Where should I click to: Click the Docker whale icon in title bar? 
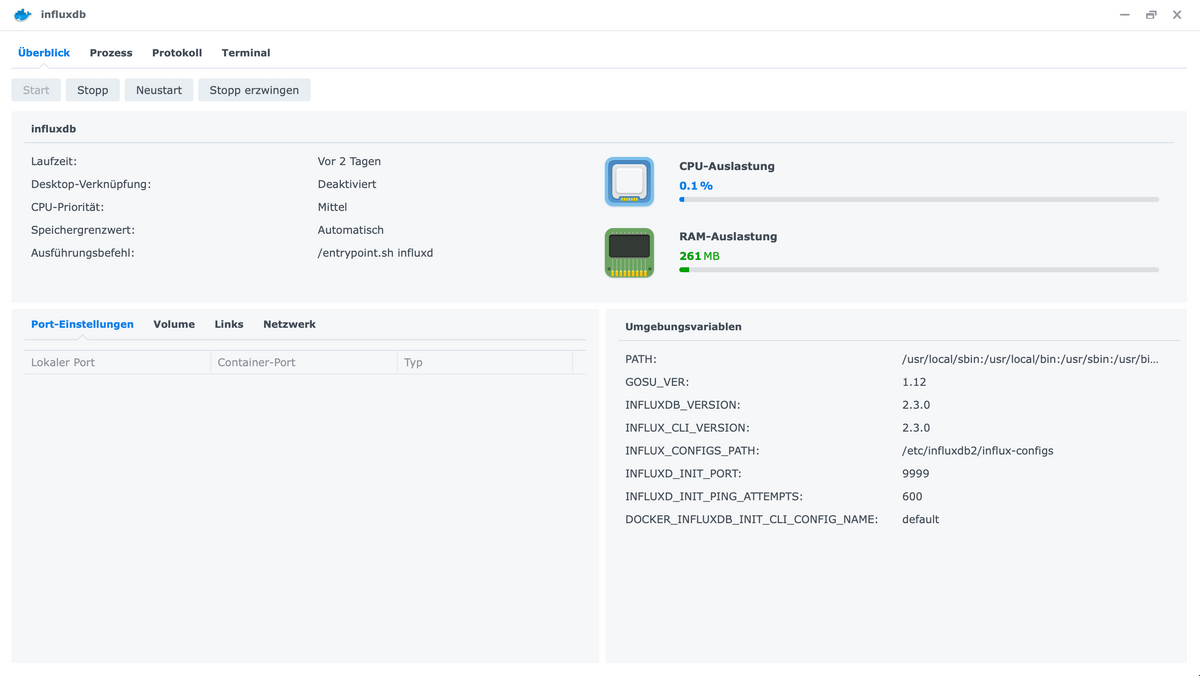point(22,15)
